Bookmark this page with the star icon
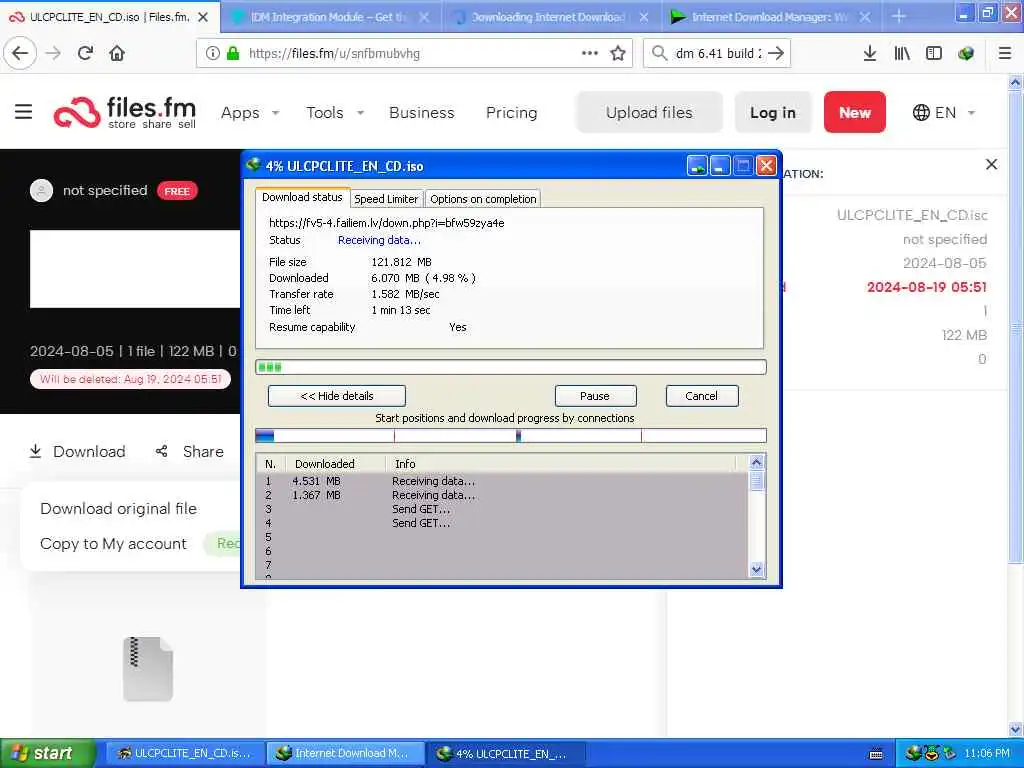 618,53
